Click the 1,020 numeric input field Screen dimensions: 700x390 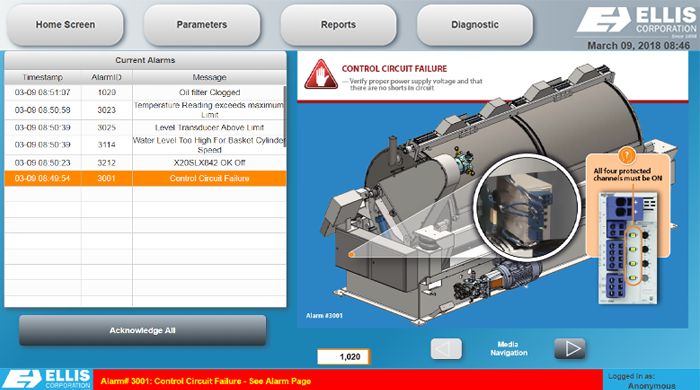click(x=343, y=357)
